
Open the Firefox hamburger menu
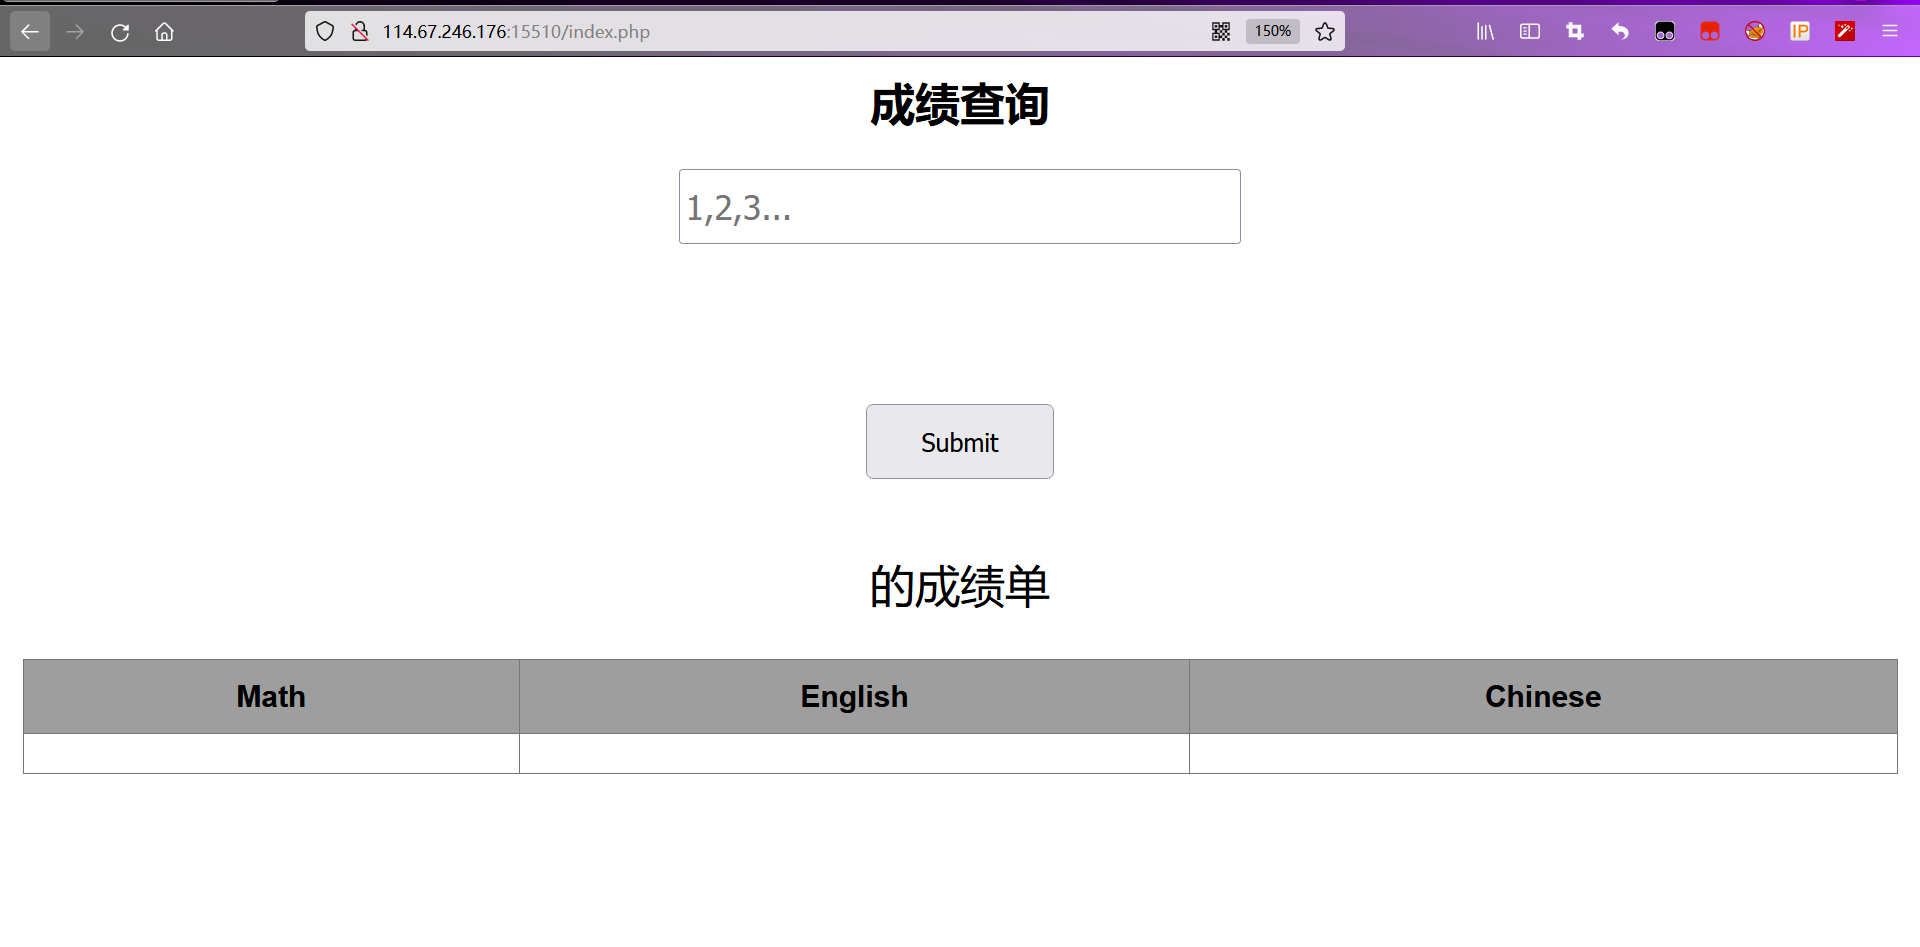[1890, 31]
